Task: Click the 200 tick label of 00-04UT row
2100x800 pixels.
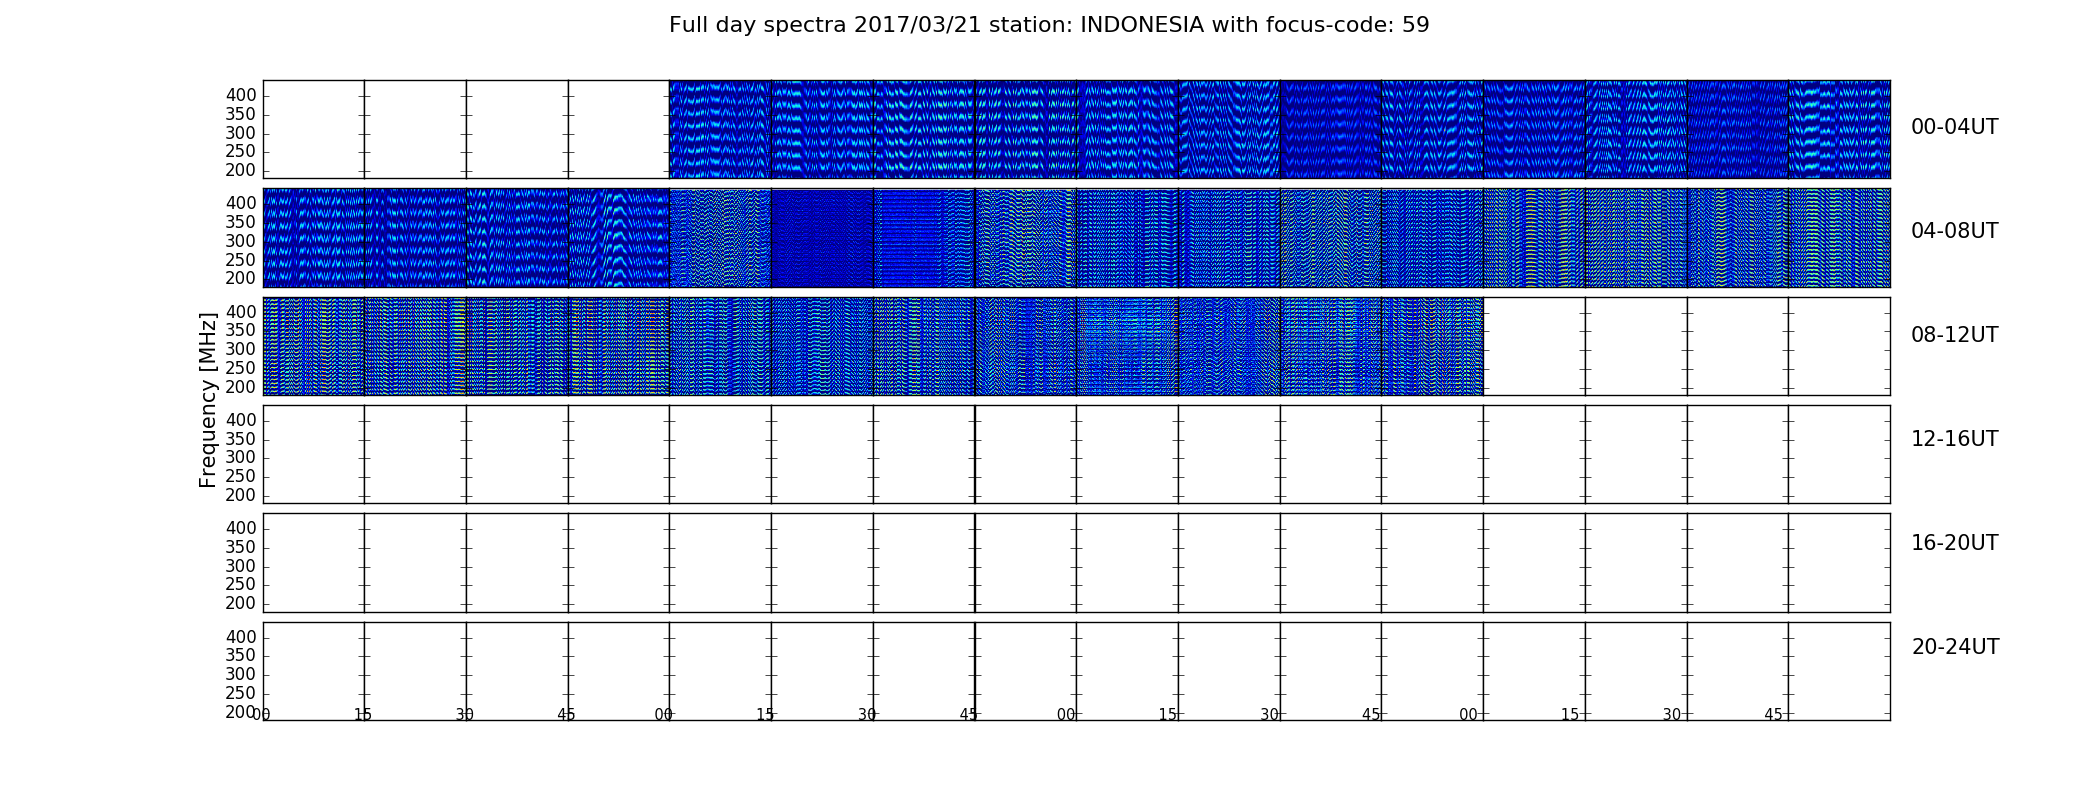Action: tap(241, 171)
